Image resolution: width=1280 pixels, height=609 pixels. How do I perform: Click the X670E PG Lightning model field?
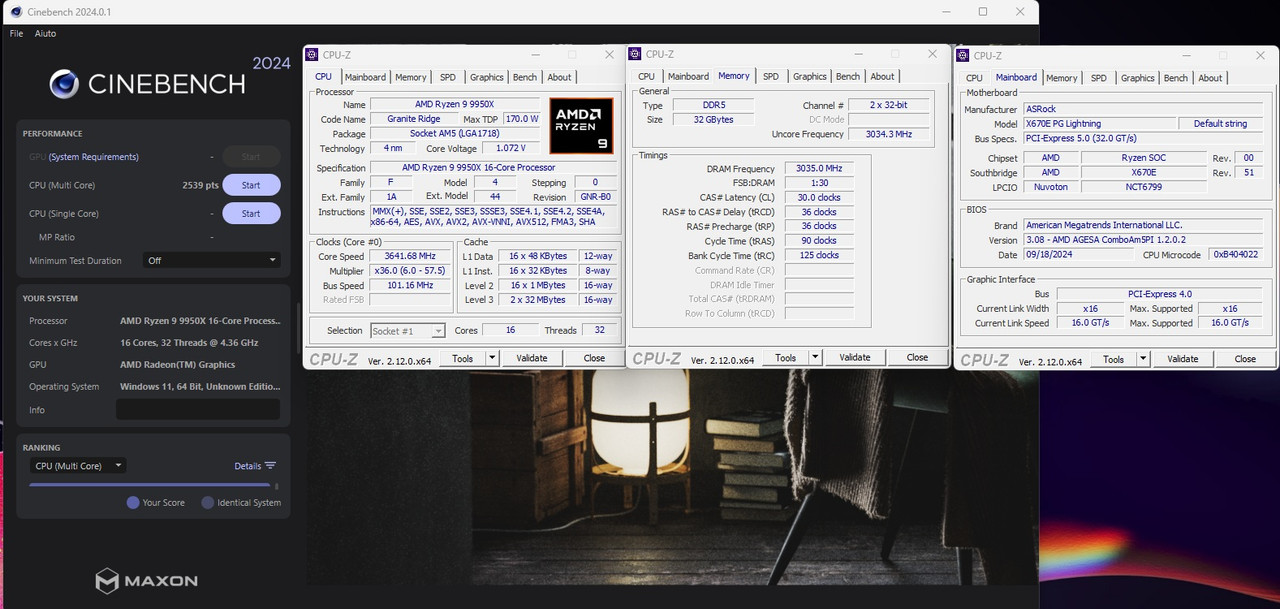(x=1098, y=124)
